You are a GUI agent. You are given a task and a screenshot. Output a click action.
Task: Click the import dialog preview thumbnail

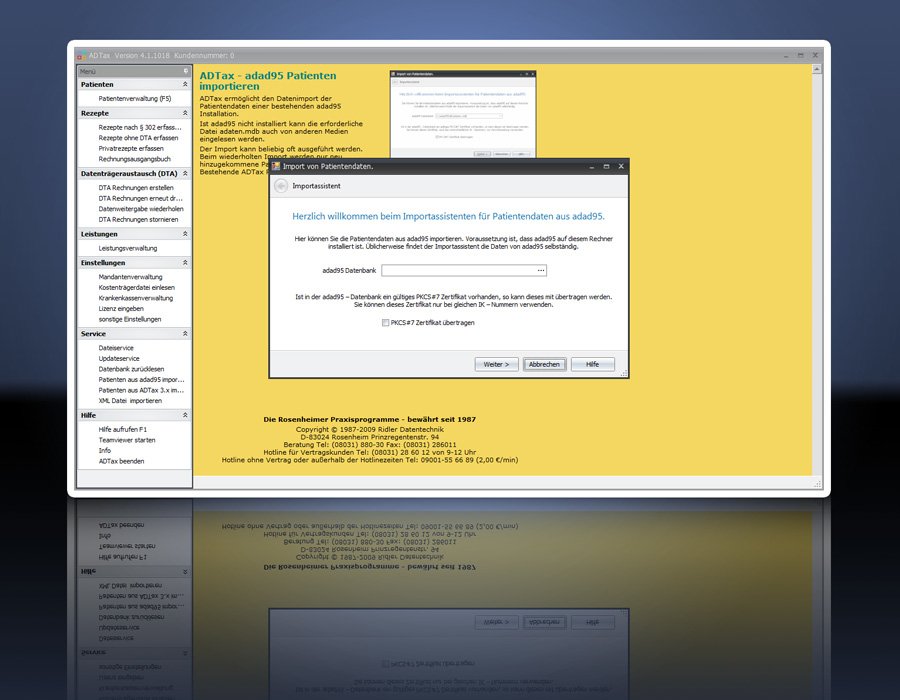tap(463, 114)
